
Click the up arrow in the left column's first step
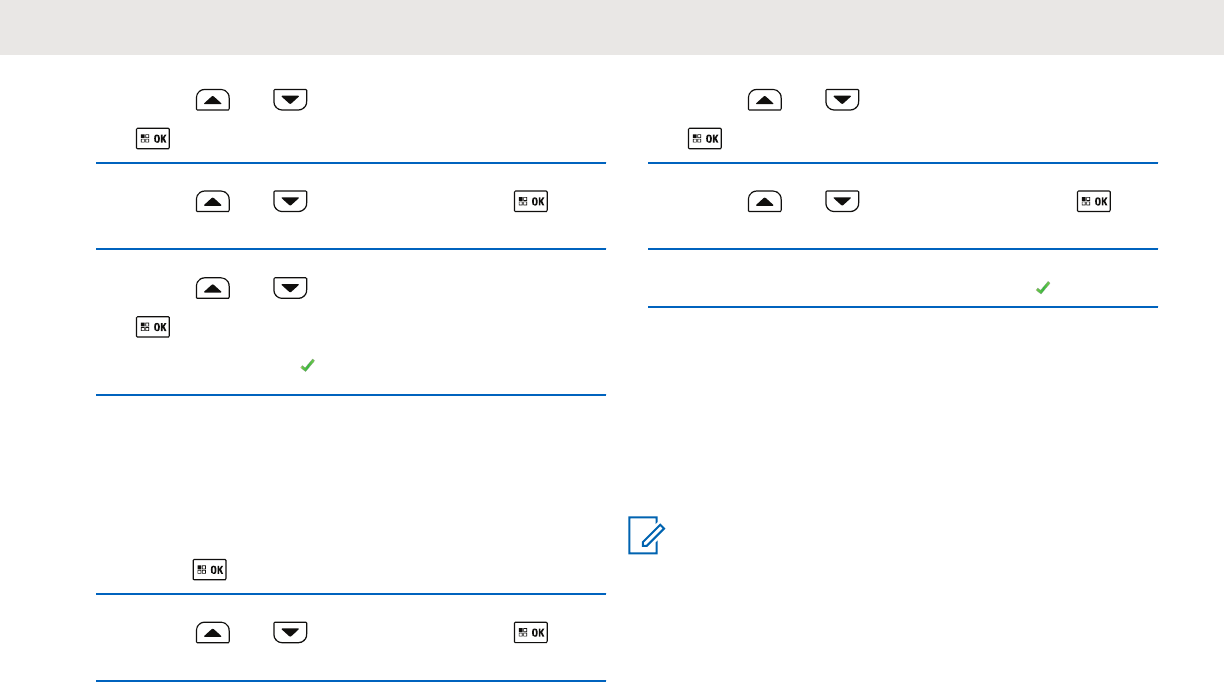213,100
